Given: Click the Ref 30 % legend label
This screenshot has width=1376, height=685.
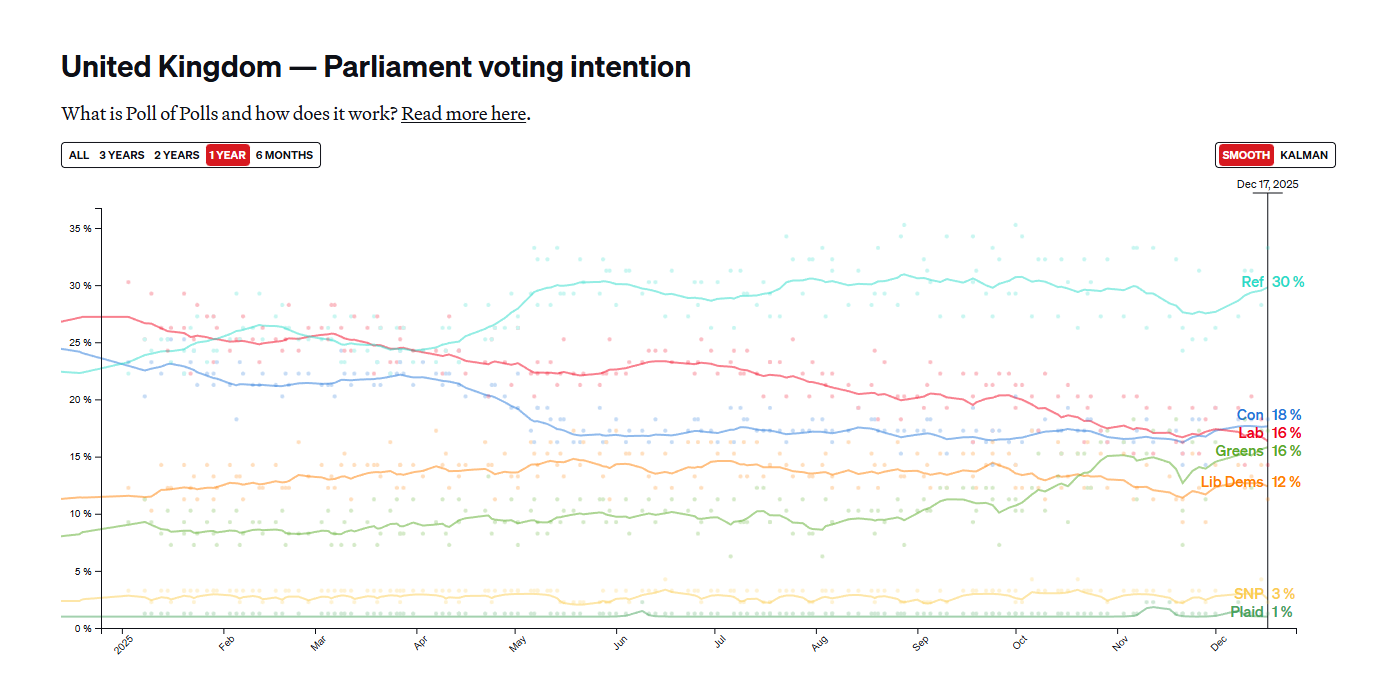Looking at the screenshot, I should click(1272, 282).
